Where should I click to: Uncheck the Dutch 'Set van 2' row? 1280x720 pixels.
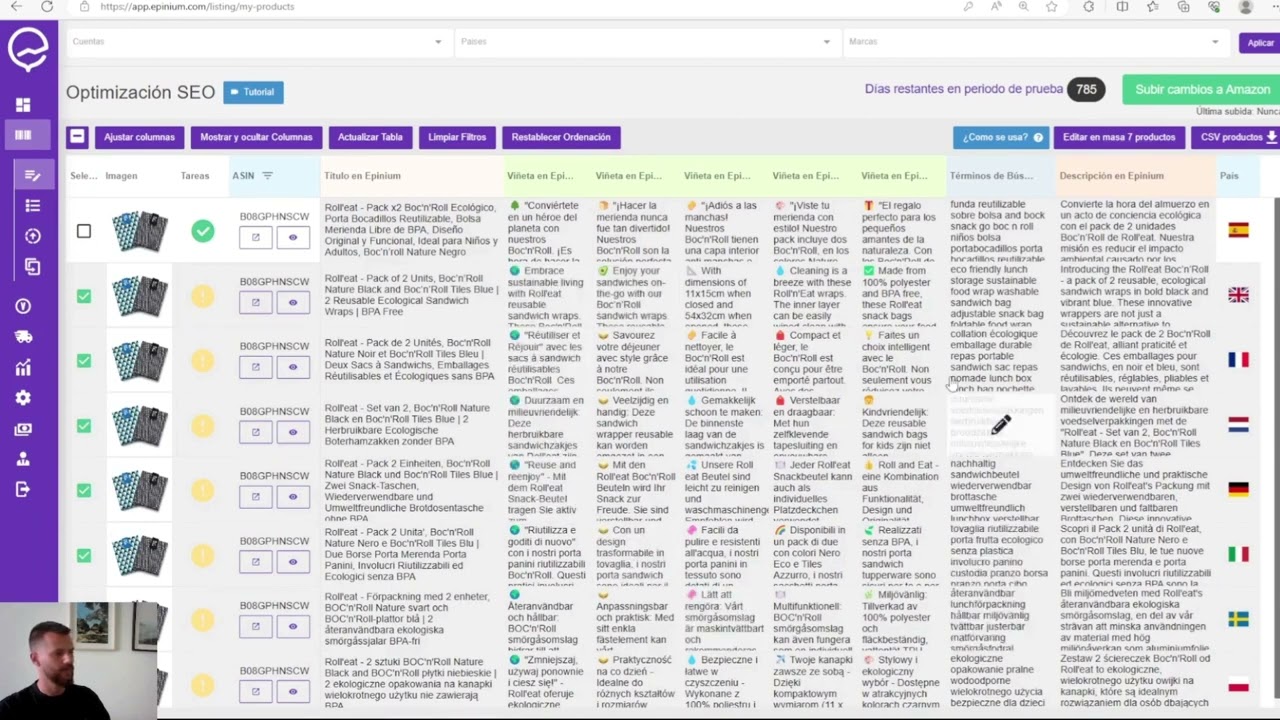84,425
